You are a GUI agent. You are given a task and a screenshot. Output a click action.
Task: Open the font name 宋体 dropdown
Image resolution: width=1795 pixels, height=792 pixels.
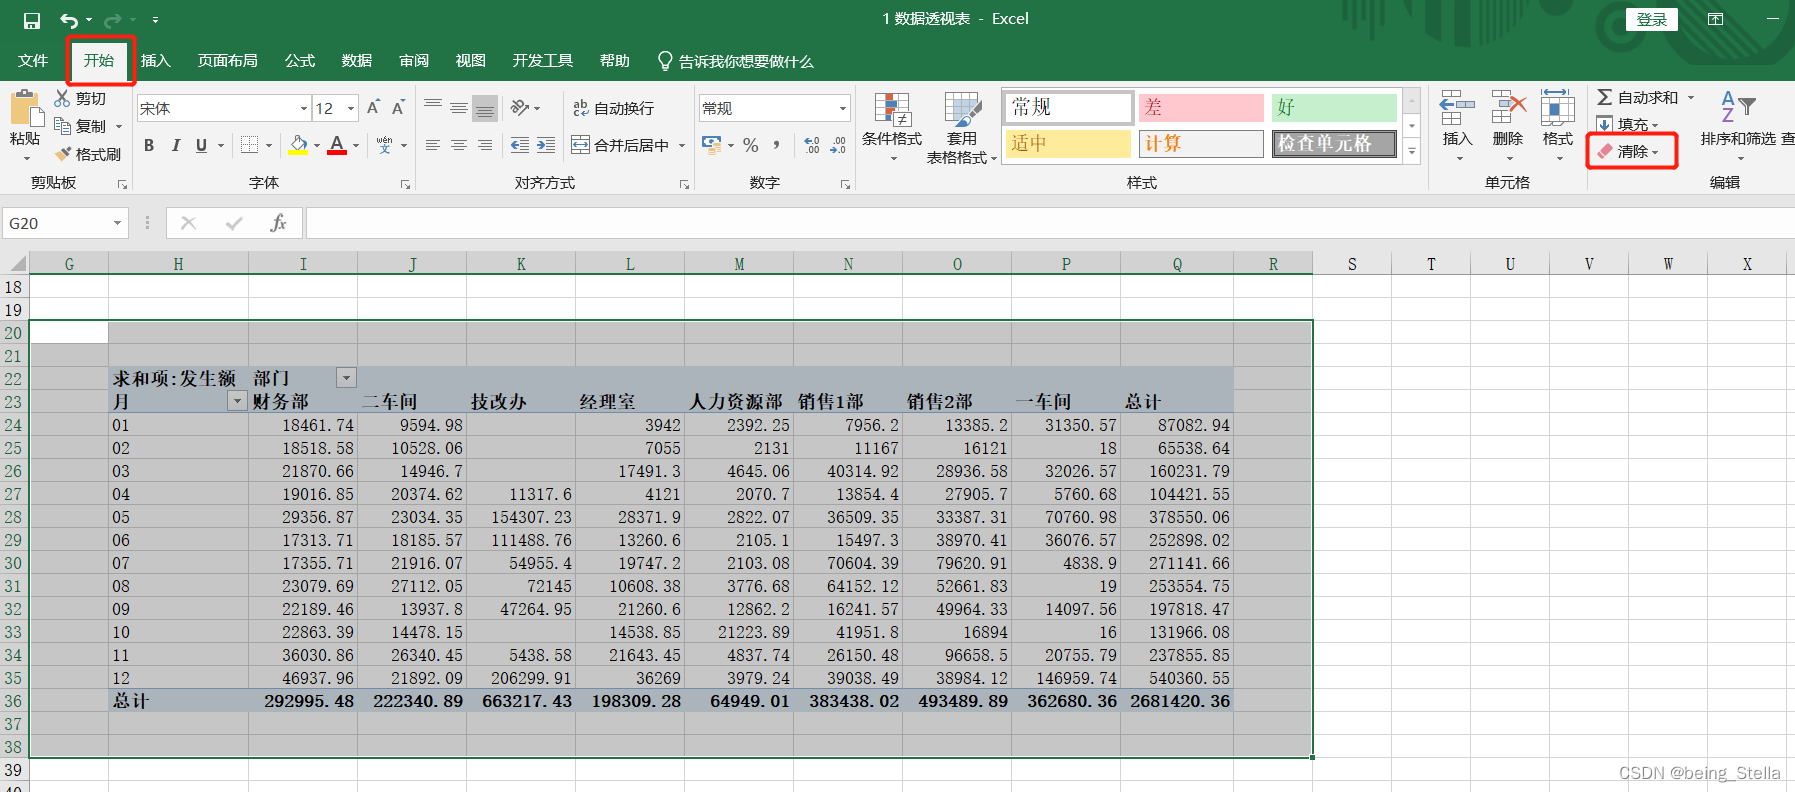coord(304,108)
